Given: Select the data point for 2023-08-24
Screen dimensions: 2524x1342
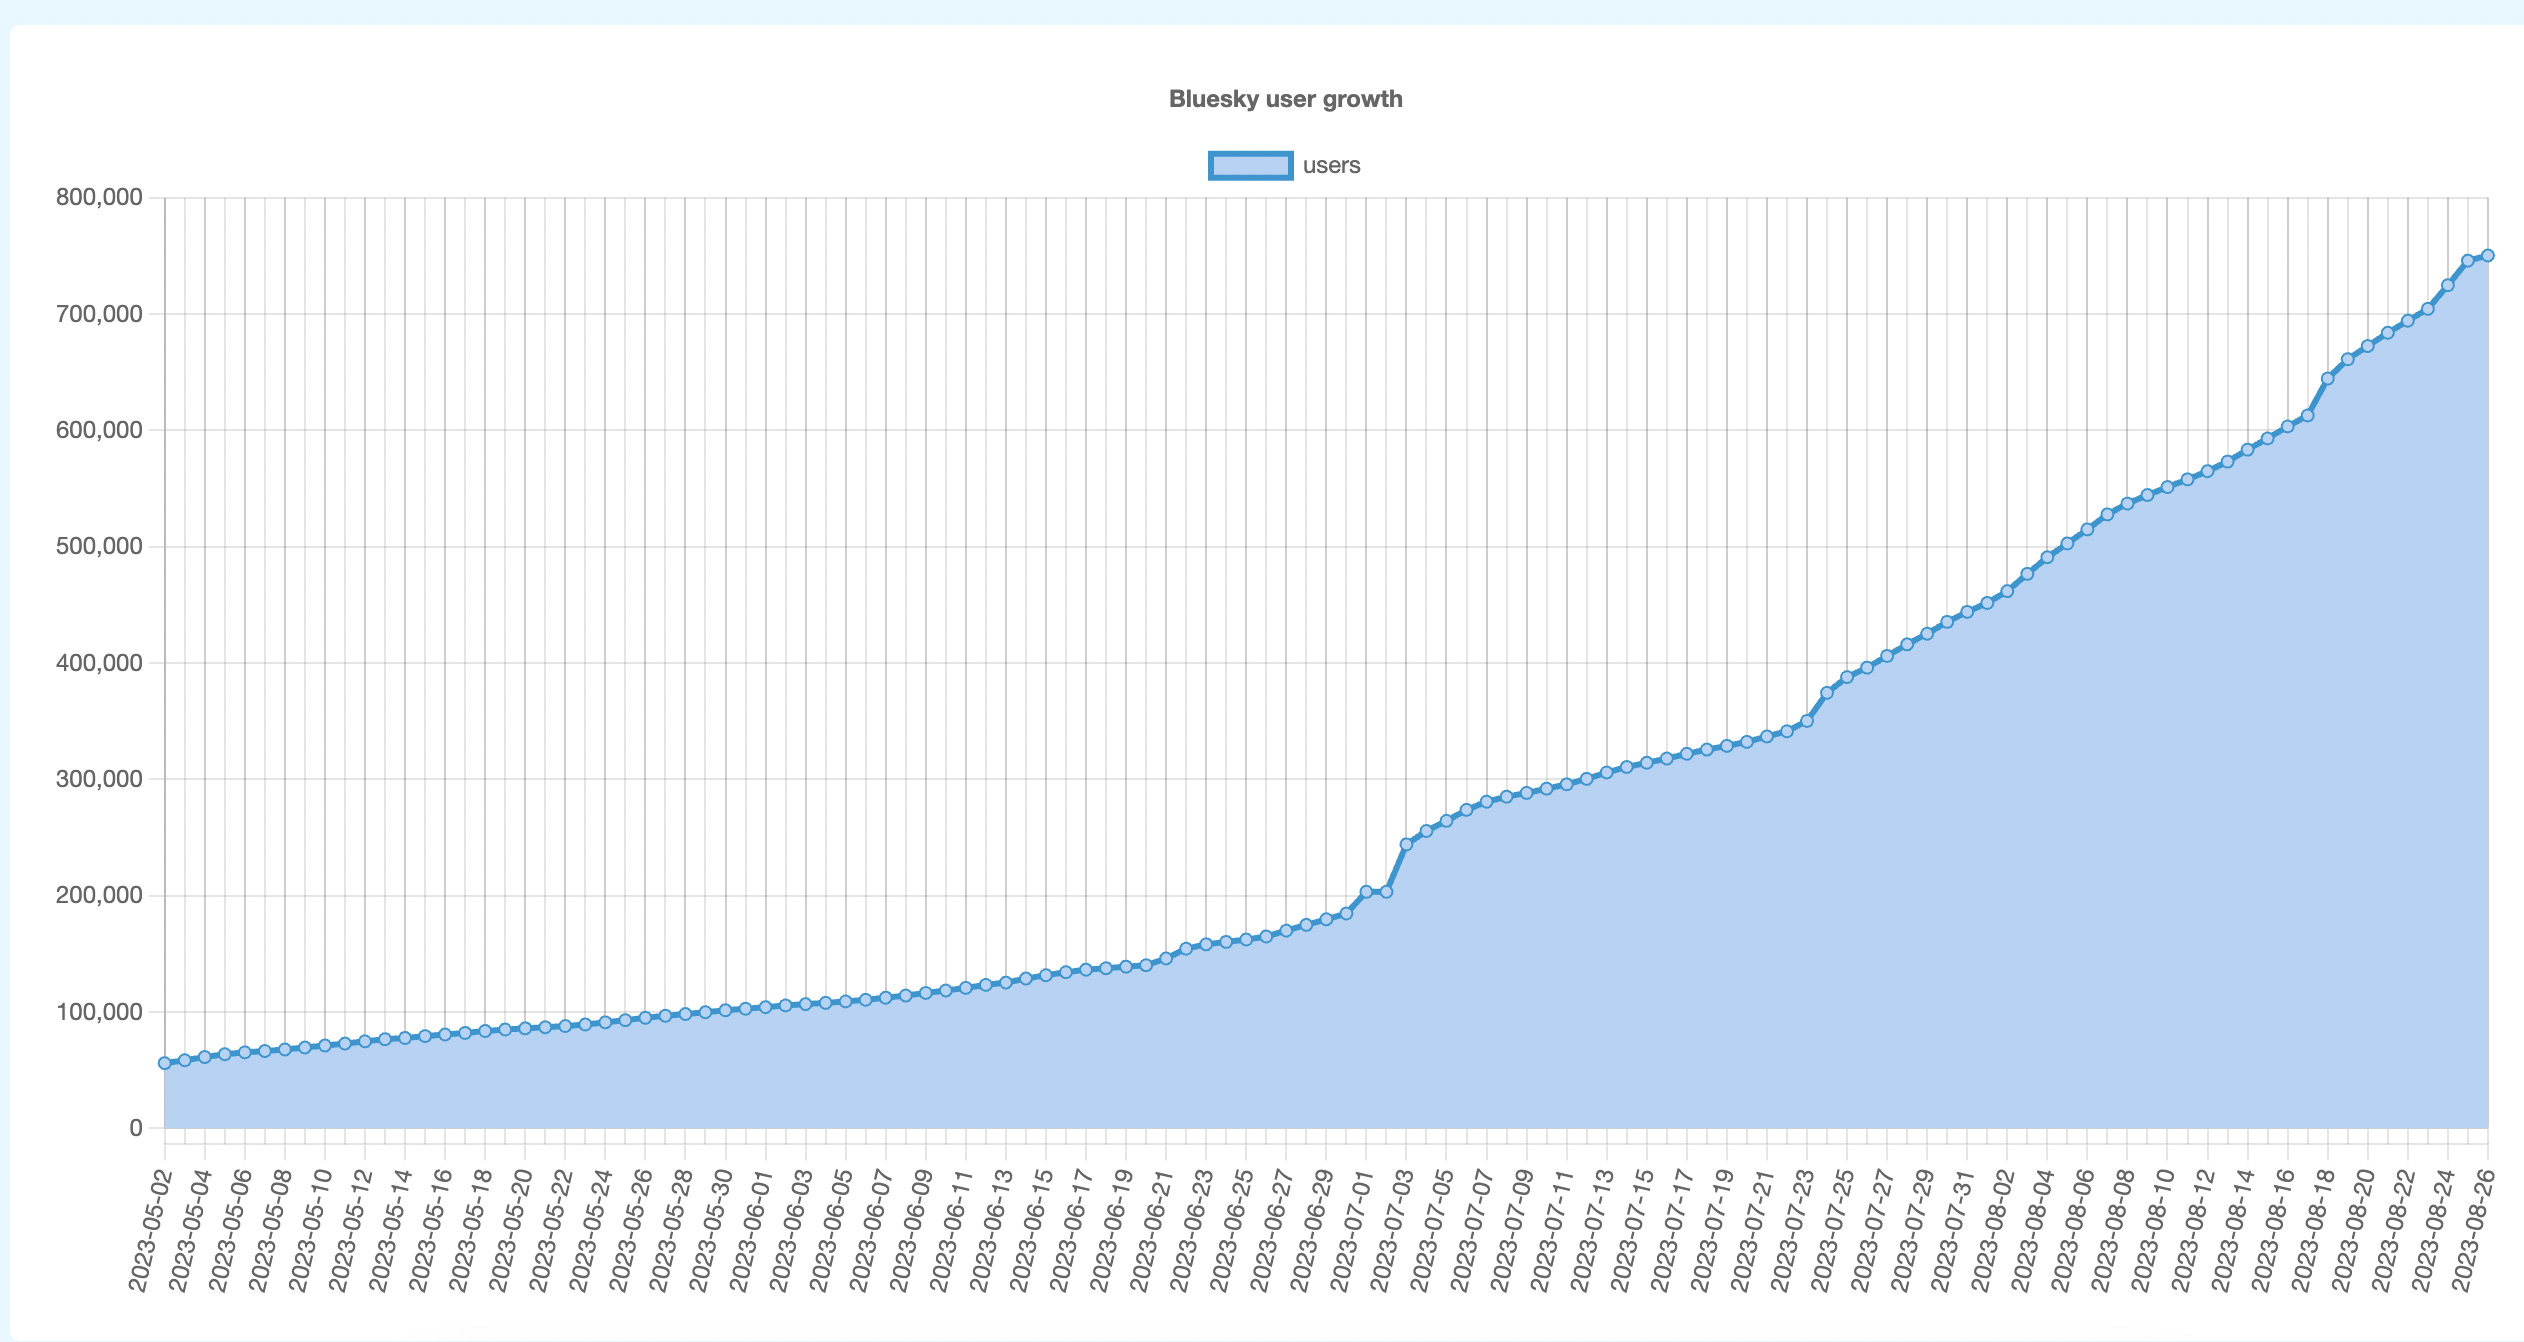Looking at the screenshot, I should point(2448,285).
